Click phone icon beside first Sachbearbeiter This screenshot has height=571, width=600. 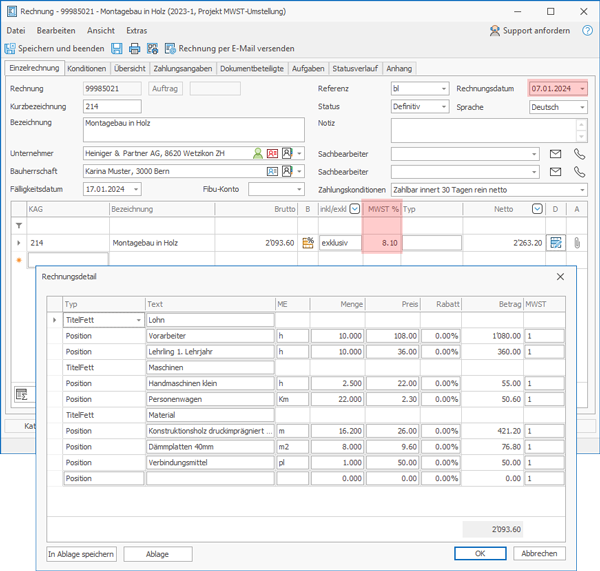click(579, 154)
